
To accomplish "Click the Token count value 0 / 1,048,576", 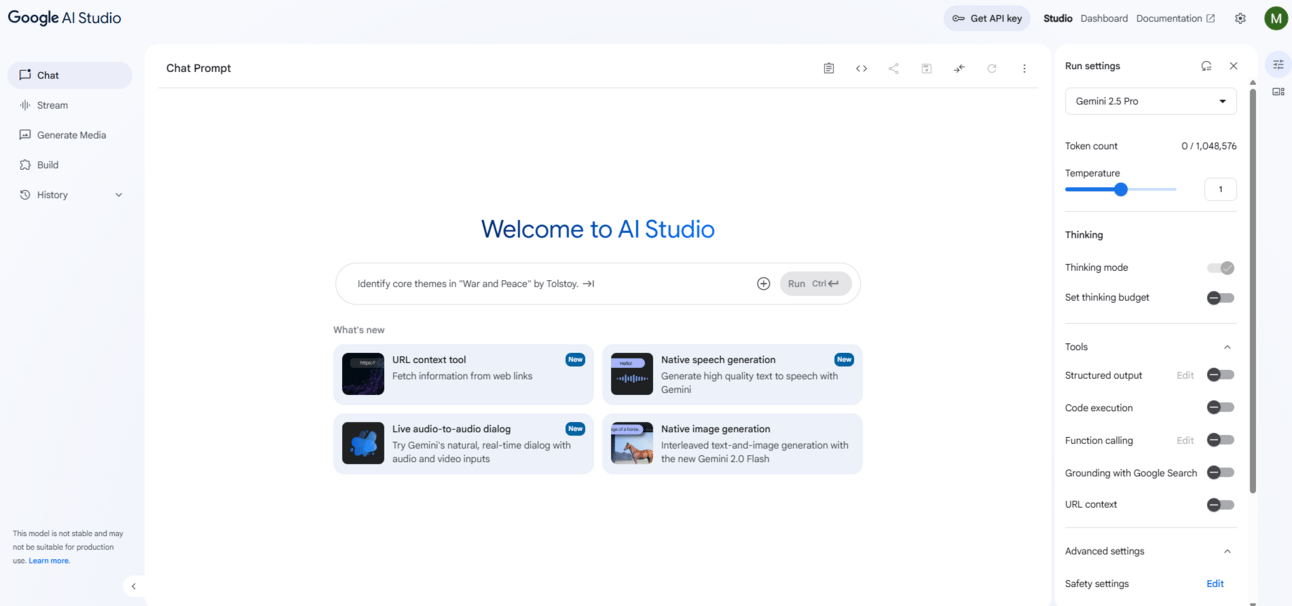I will pyautogui.click(x=1209, y=146).
